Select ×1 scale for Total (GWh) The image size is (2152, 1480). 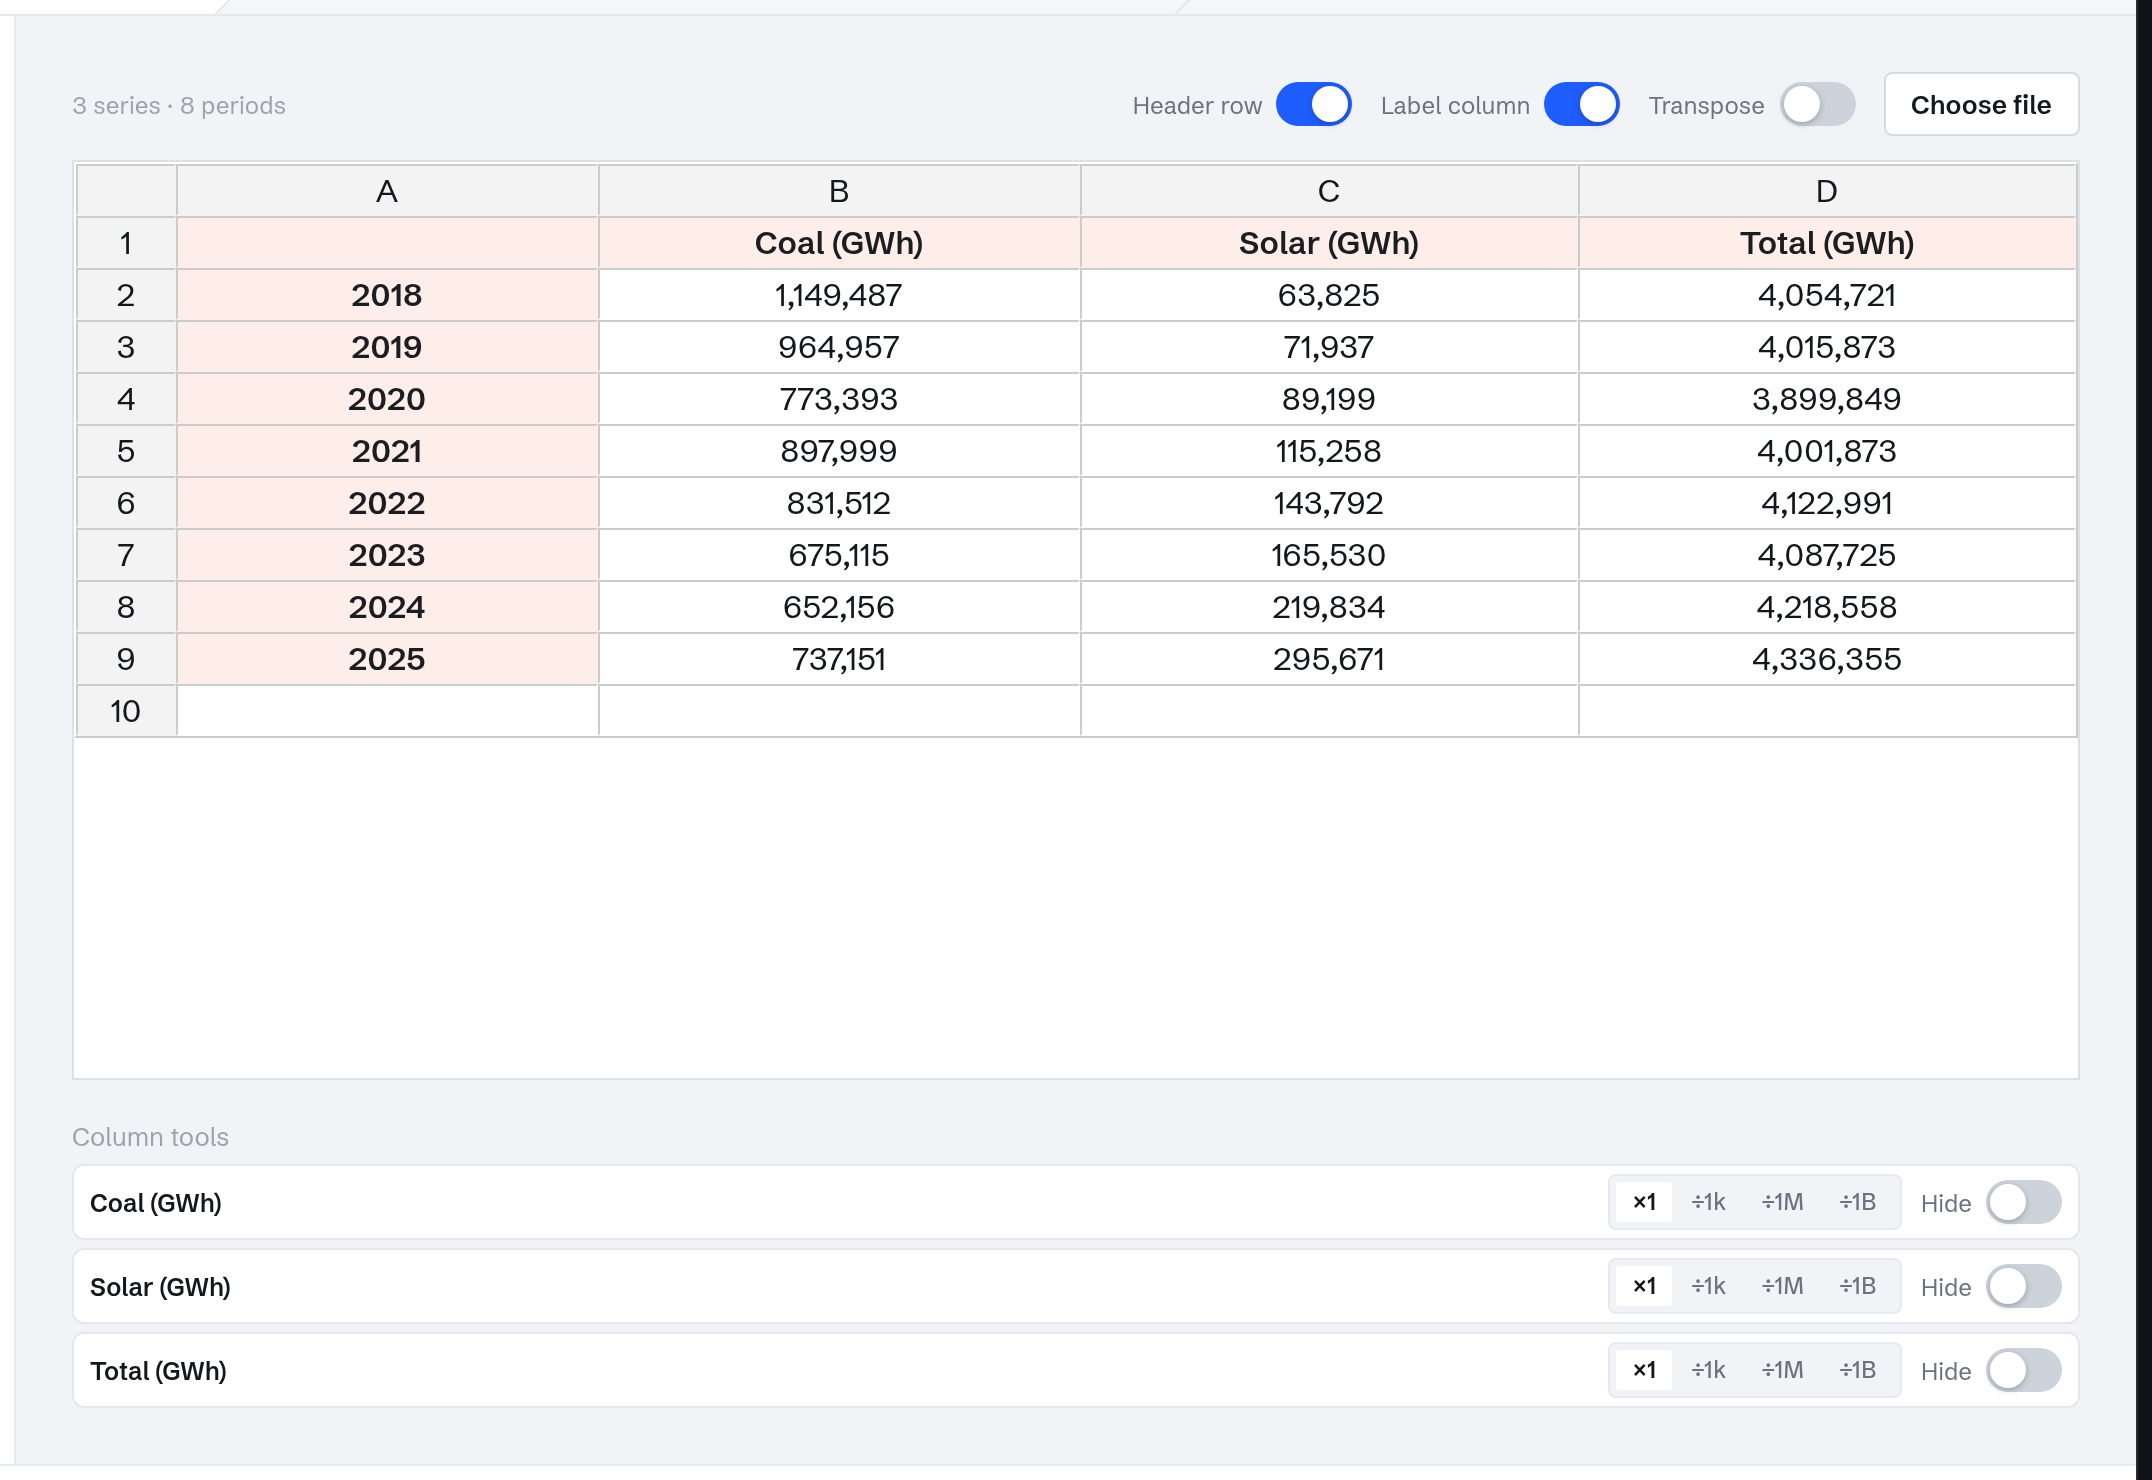[1644, 1370]
